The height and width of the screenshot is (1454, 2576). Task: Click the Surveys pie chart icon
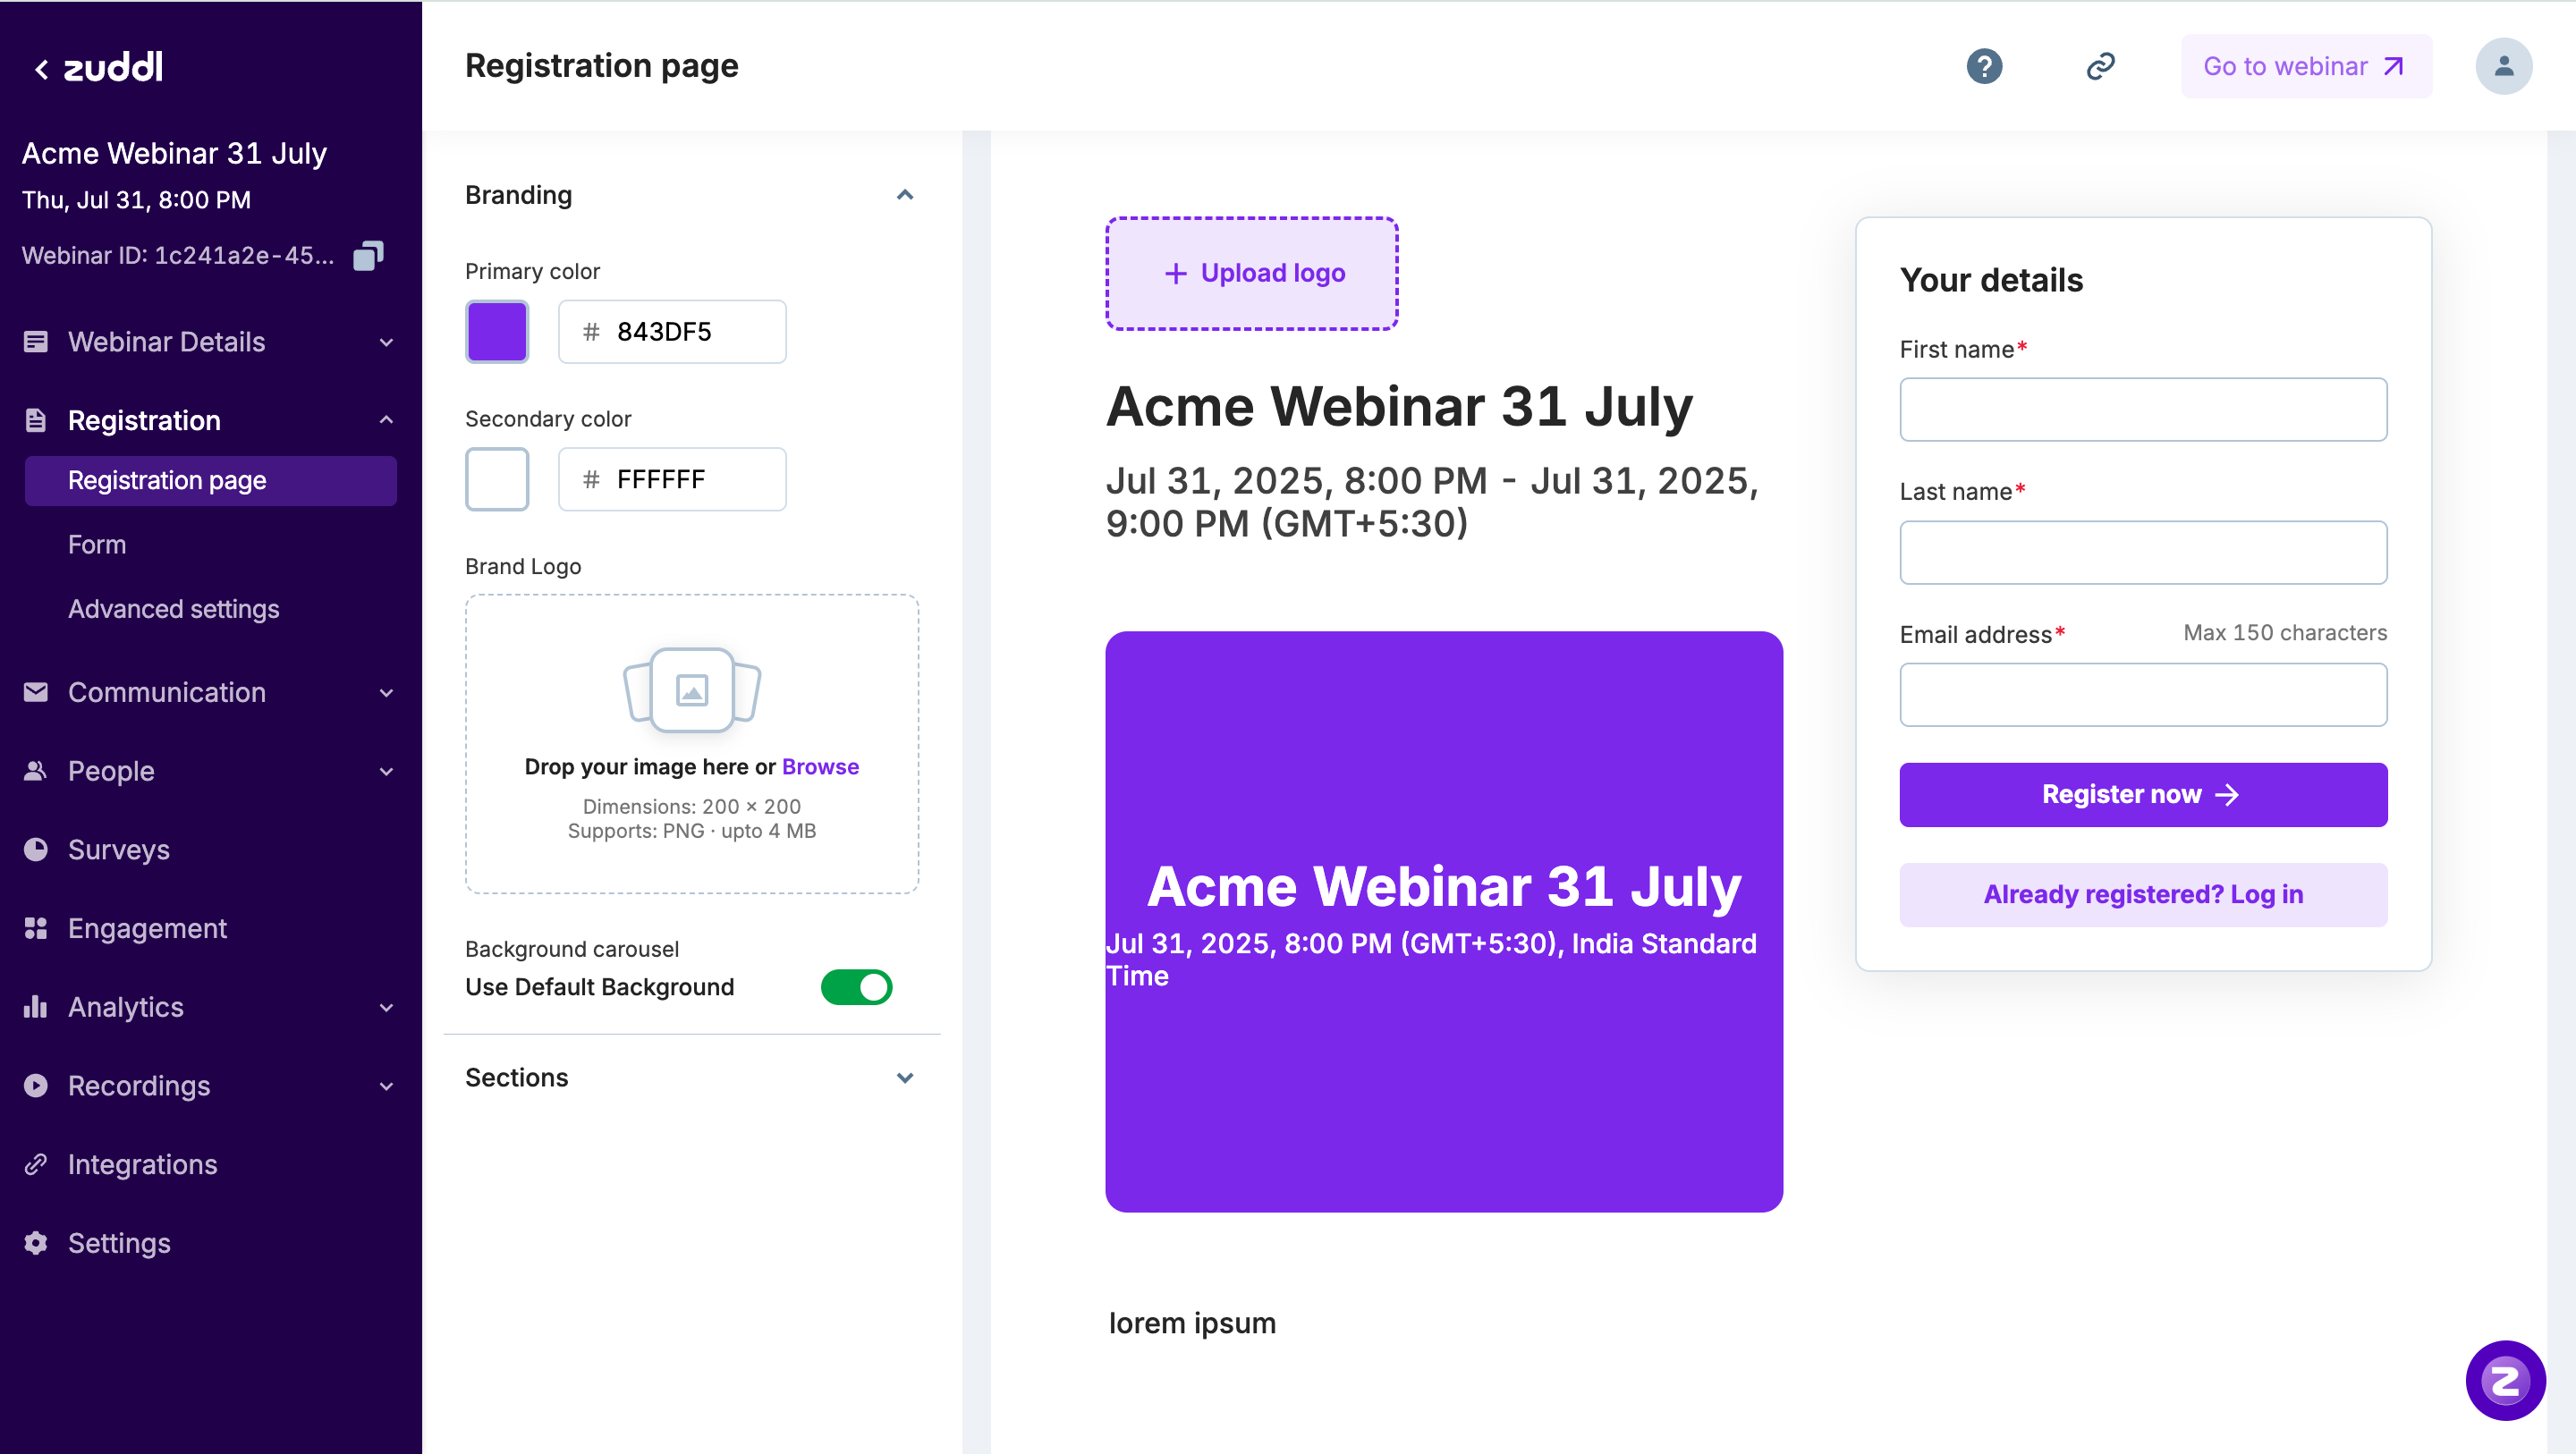[x=36, y=849]
